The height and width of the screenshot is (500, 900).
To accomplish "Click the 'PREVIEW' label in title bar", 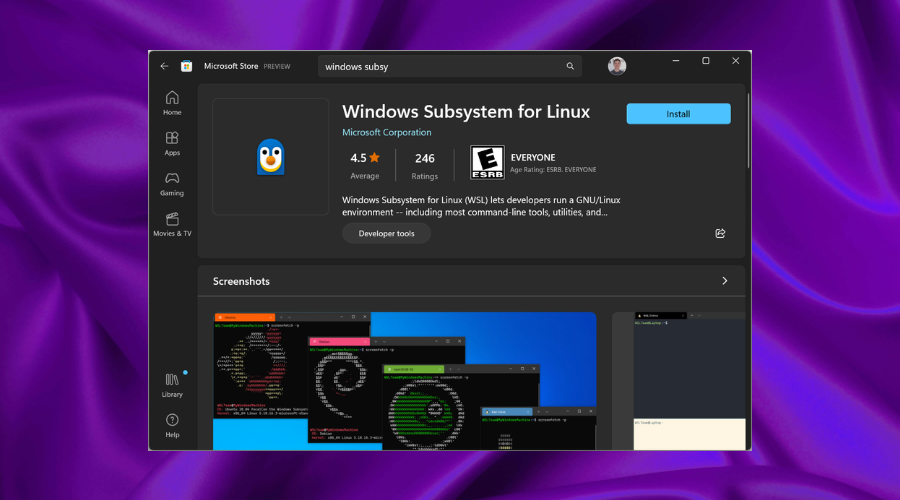I will point(277,67).
